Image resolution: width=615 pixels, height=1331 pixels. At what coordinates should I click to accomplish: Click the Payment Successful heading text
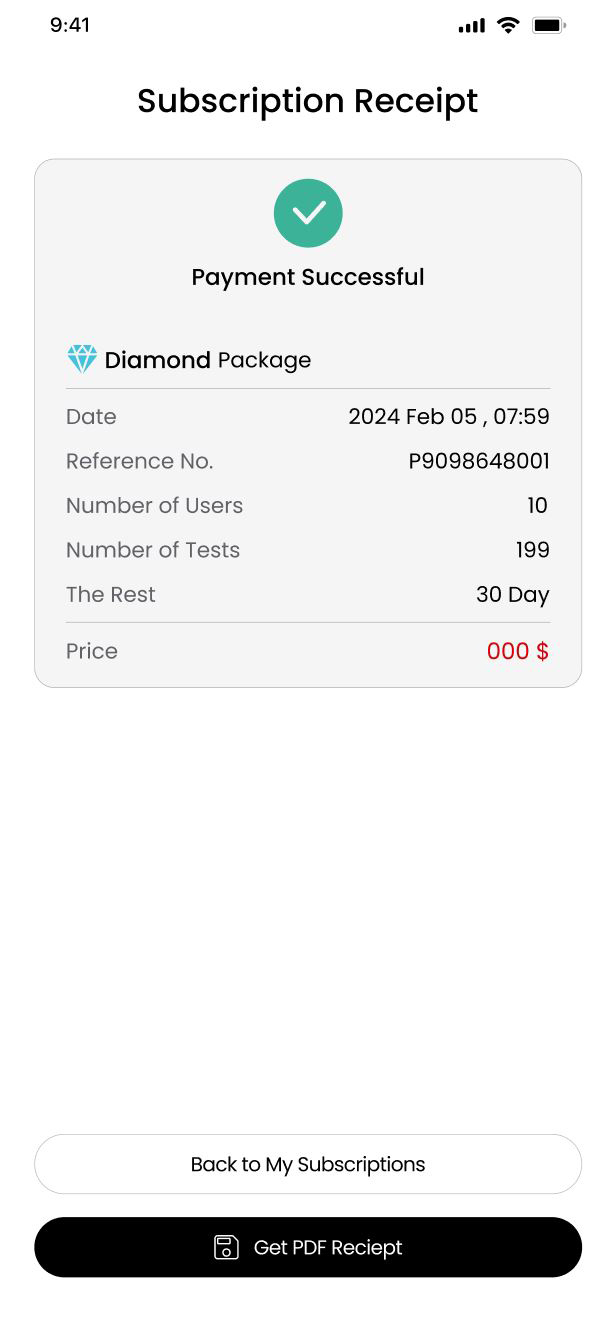coord(308,277)
